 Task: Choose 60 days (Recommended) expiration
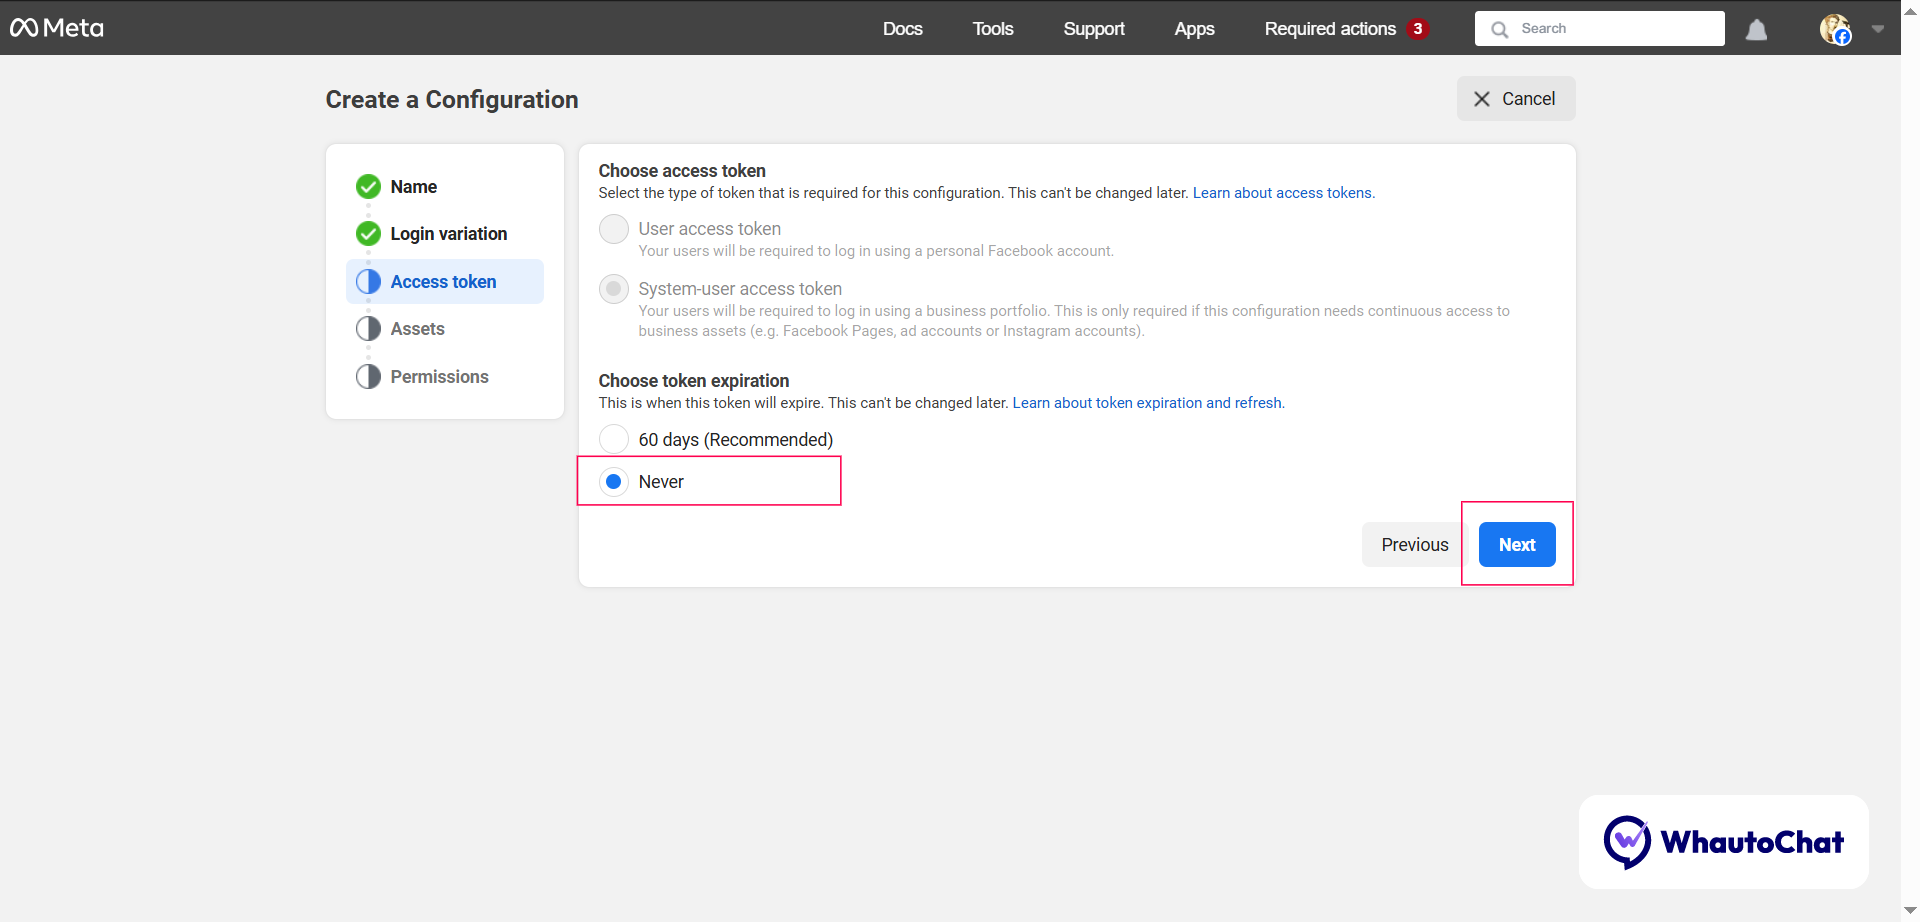coord(614,438)
